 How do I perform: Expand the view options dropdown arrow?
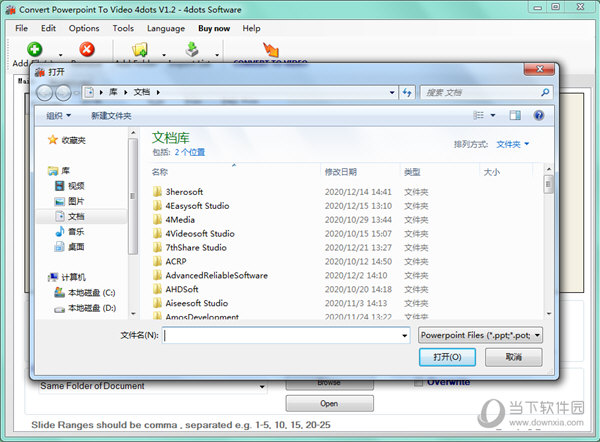pos(493,115)
